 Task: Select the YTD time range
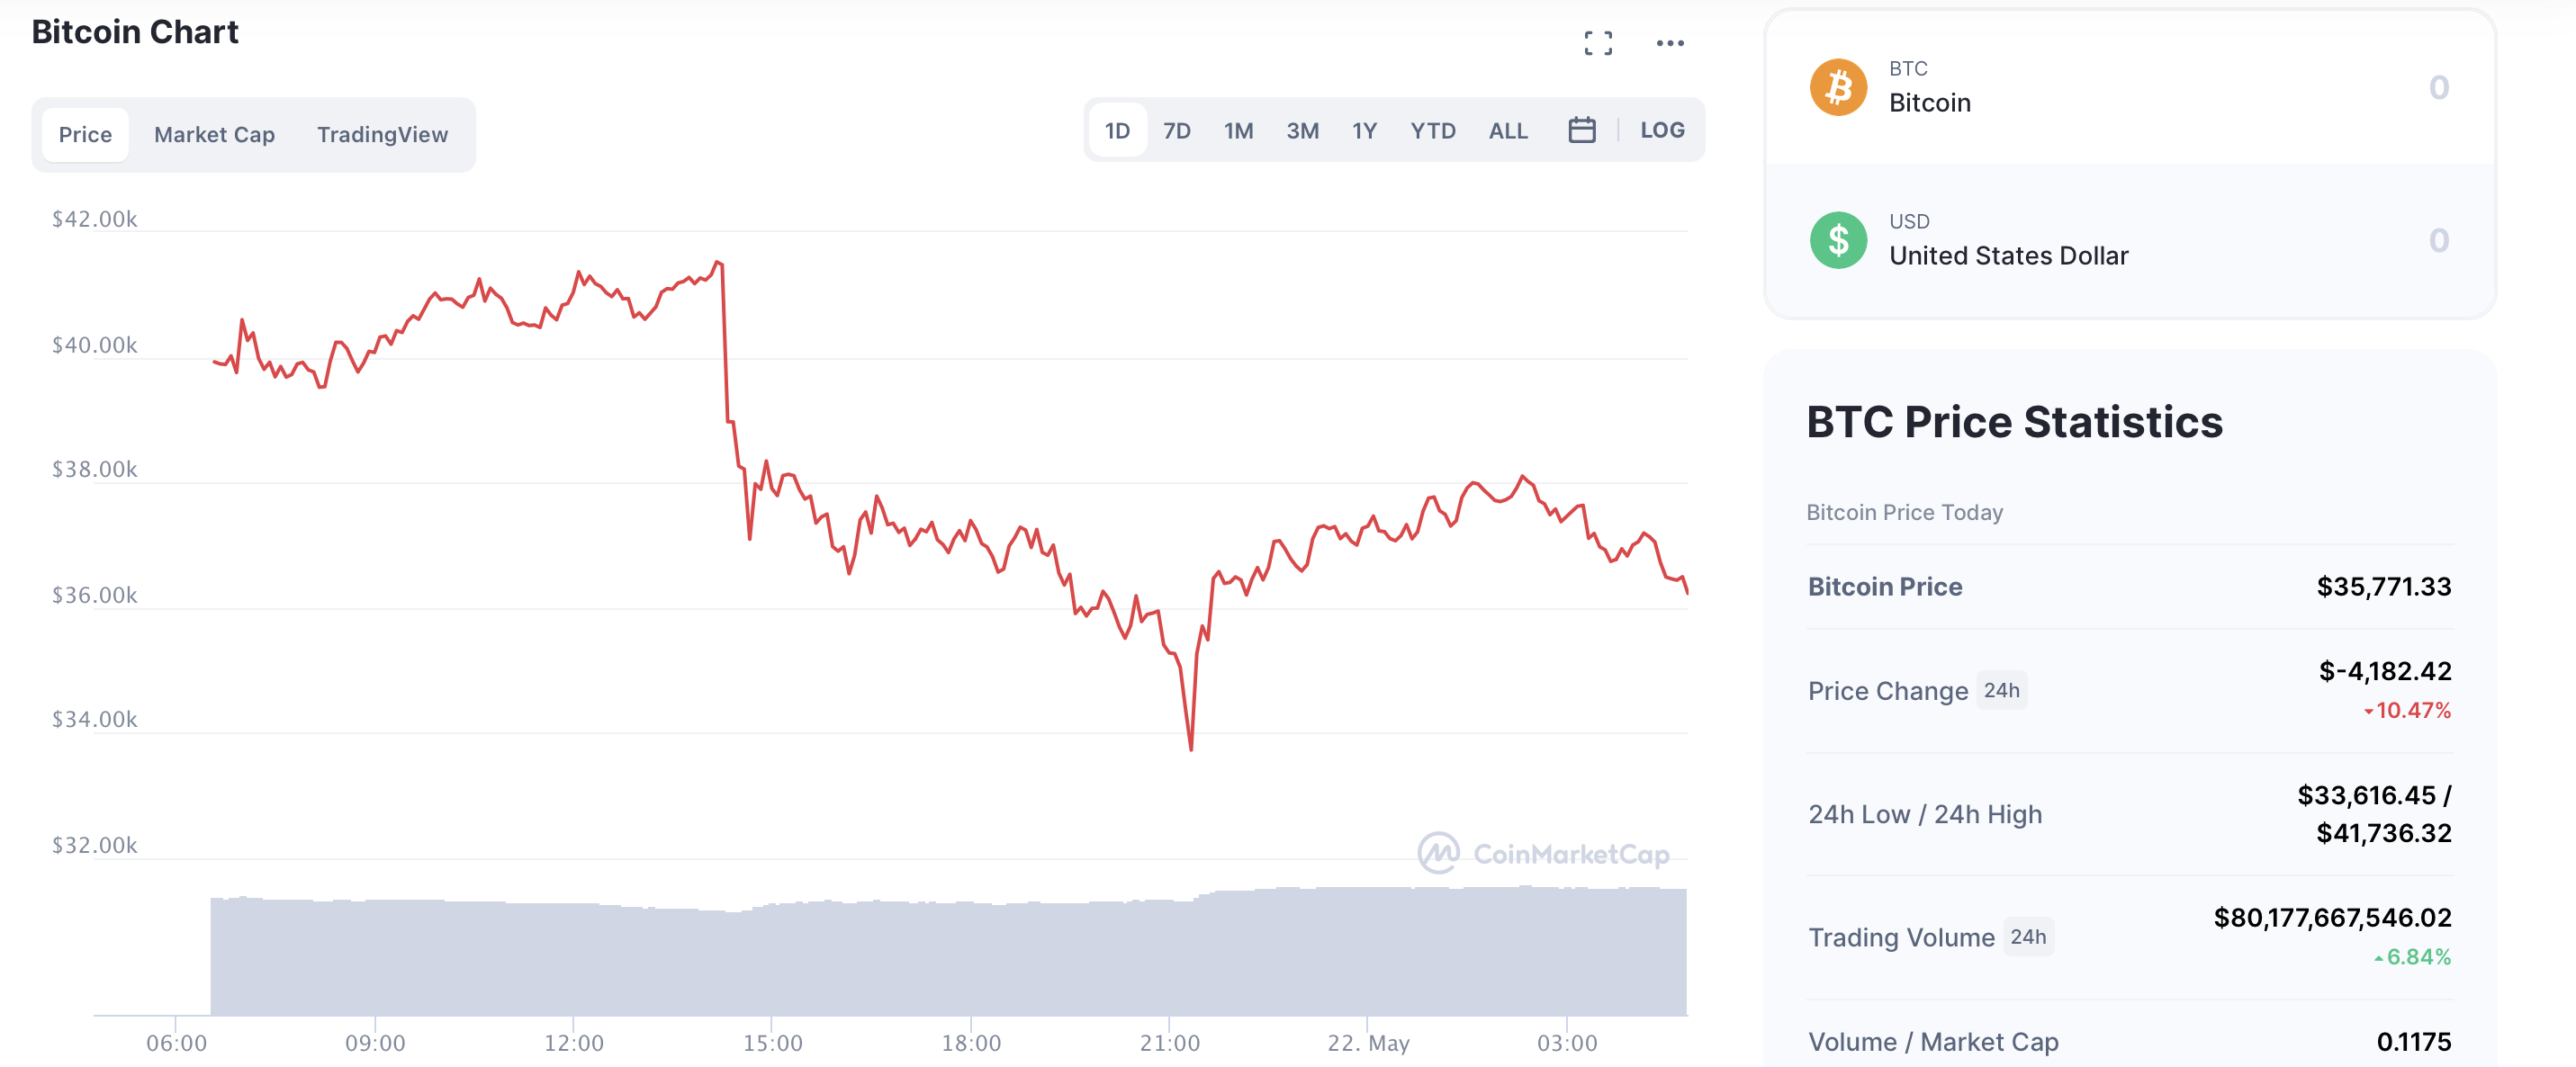pyautogui.click(x=1432, y=131)
